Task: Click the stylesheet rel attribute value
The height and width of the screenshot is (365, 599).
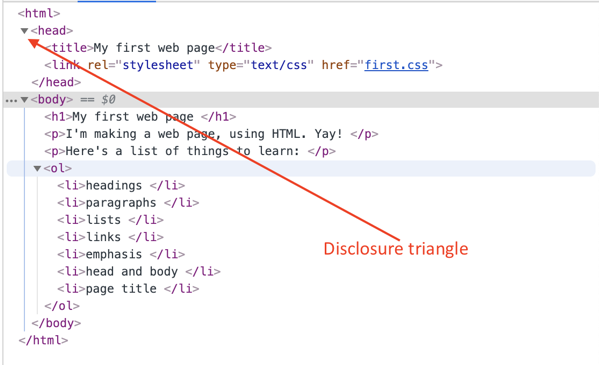Action: coord(158,65)
